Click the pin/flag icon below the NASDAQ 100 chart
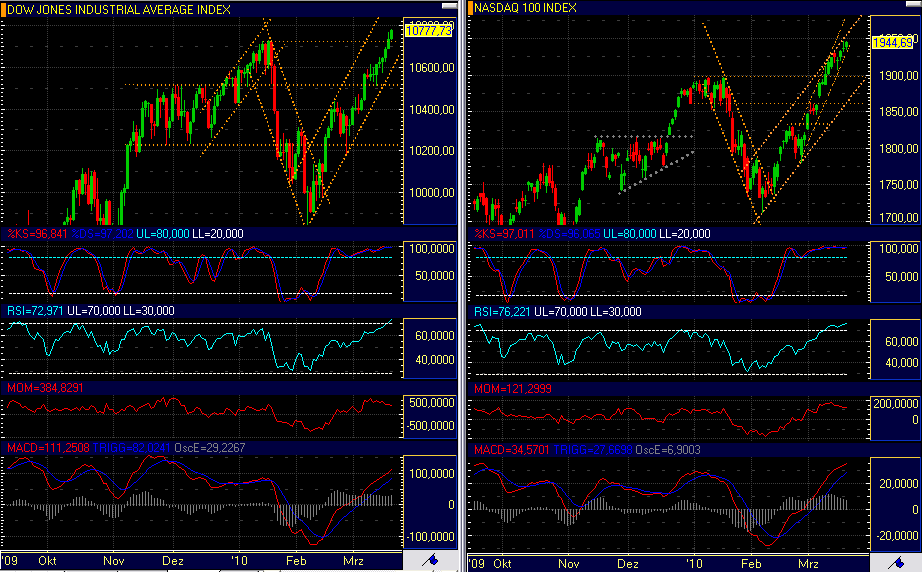The height and width of the screenshot is (572, 922). (896, 562)
